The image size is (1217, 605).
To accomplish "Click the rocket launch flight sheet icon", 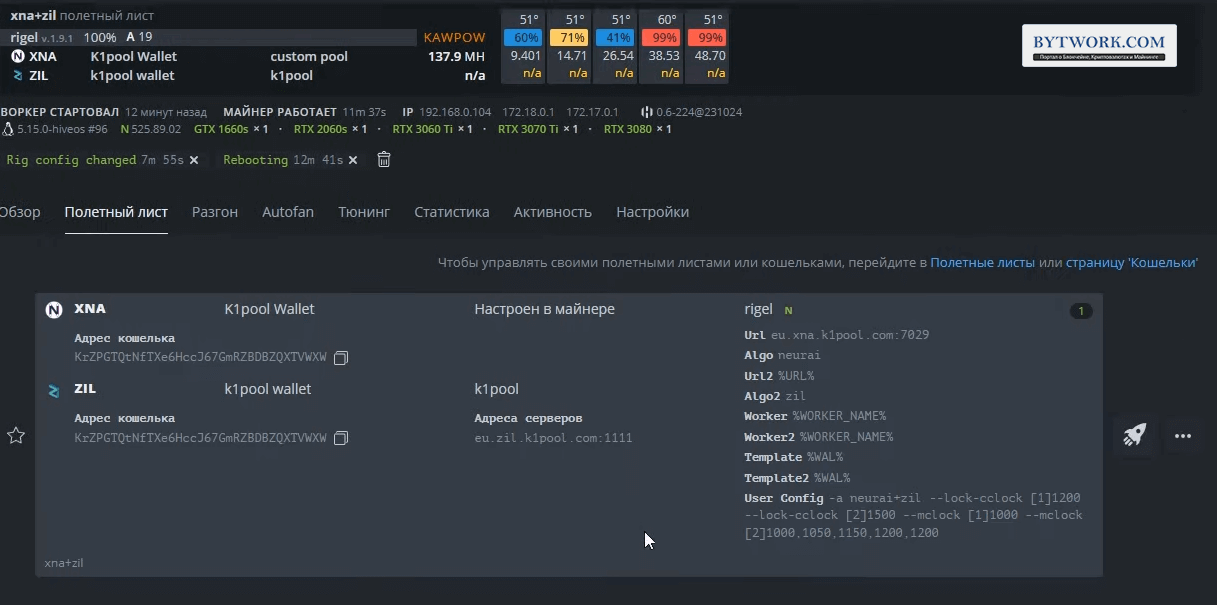I will coord(1134,436).
